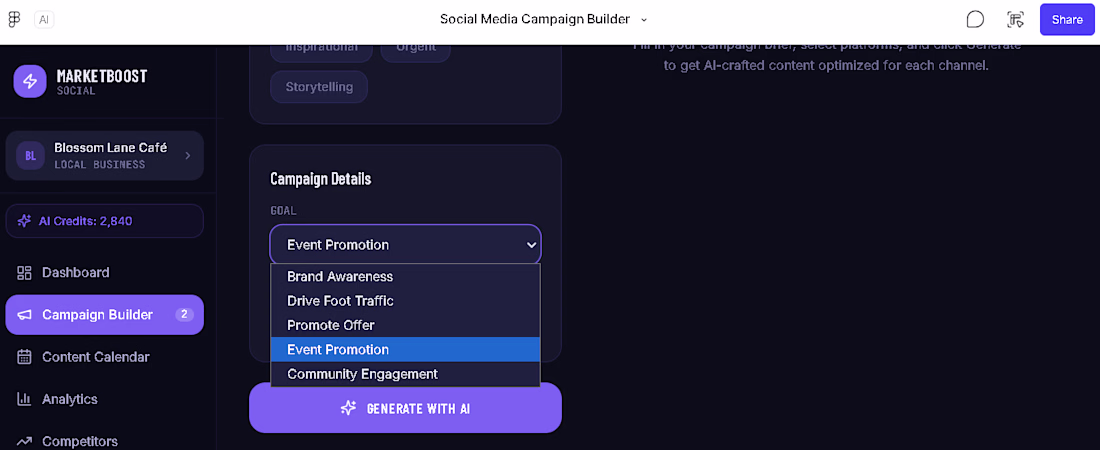Click the GOAL field label

[x=284, y=210]
